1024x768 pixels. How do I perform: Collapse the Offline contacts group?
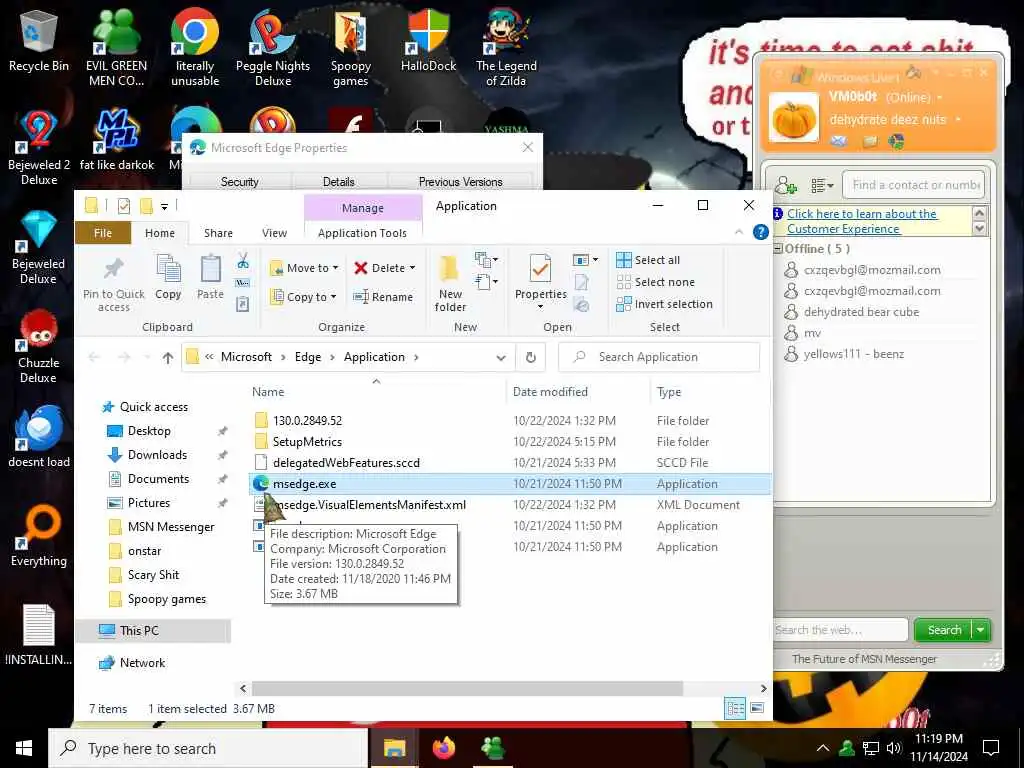778,249
